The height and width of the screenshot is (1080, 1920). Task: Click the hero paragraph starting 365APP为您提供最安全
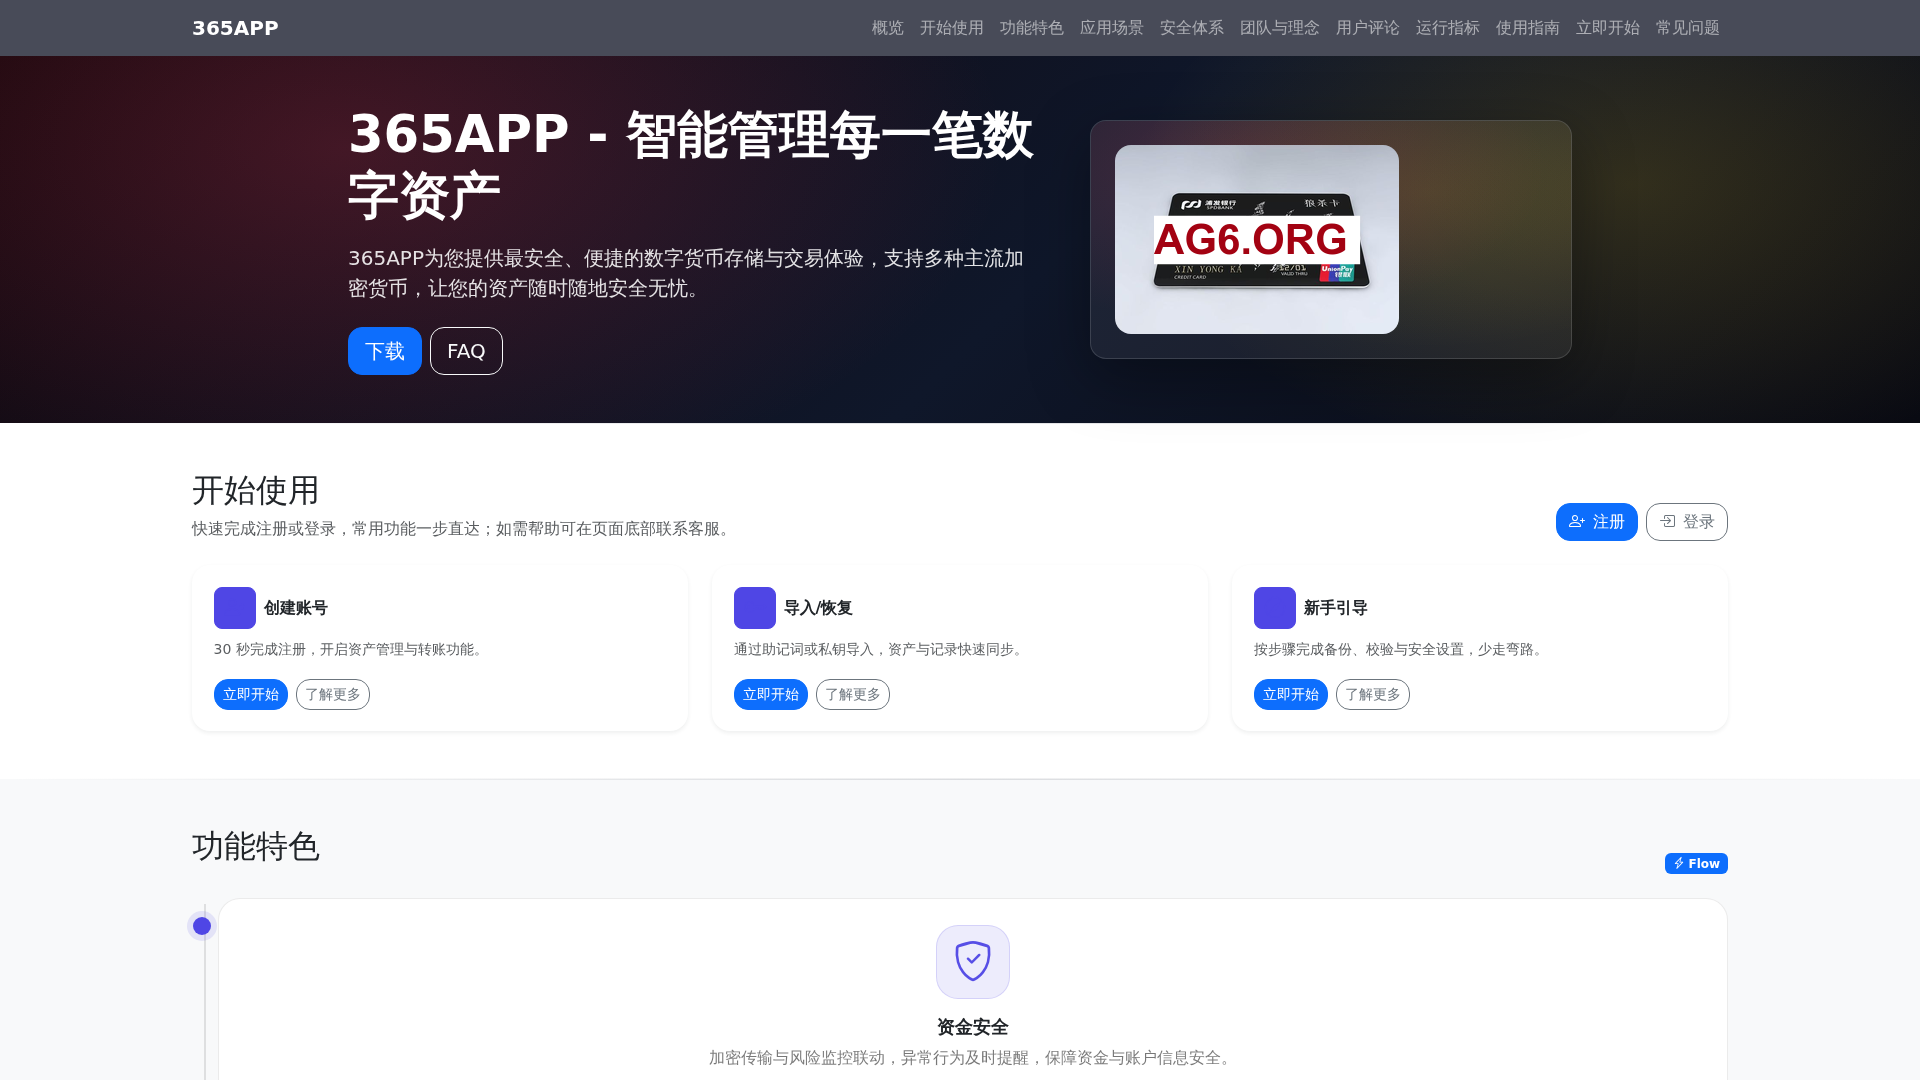[686, 273]
